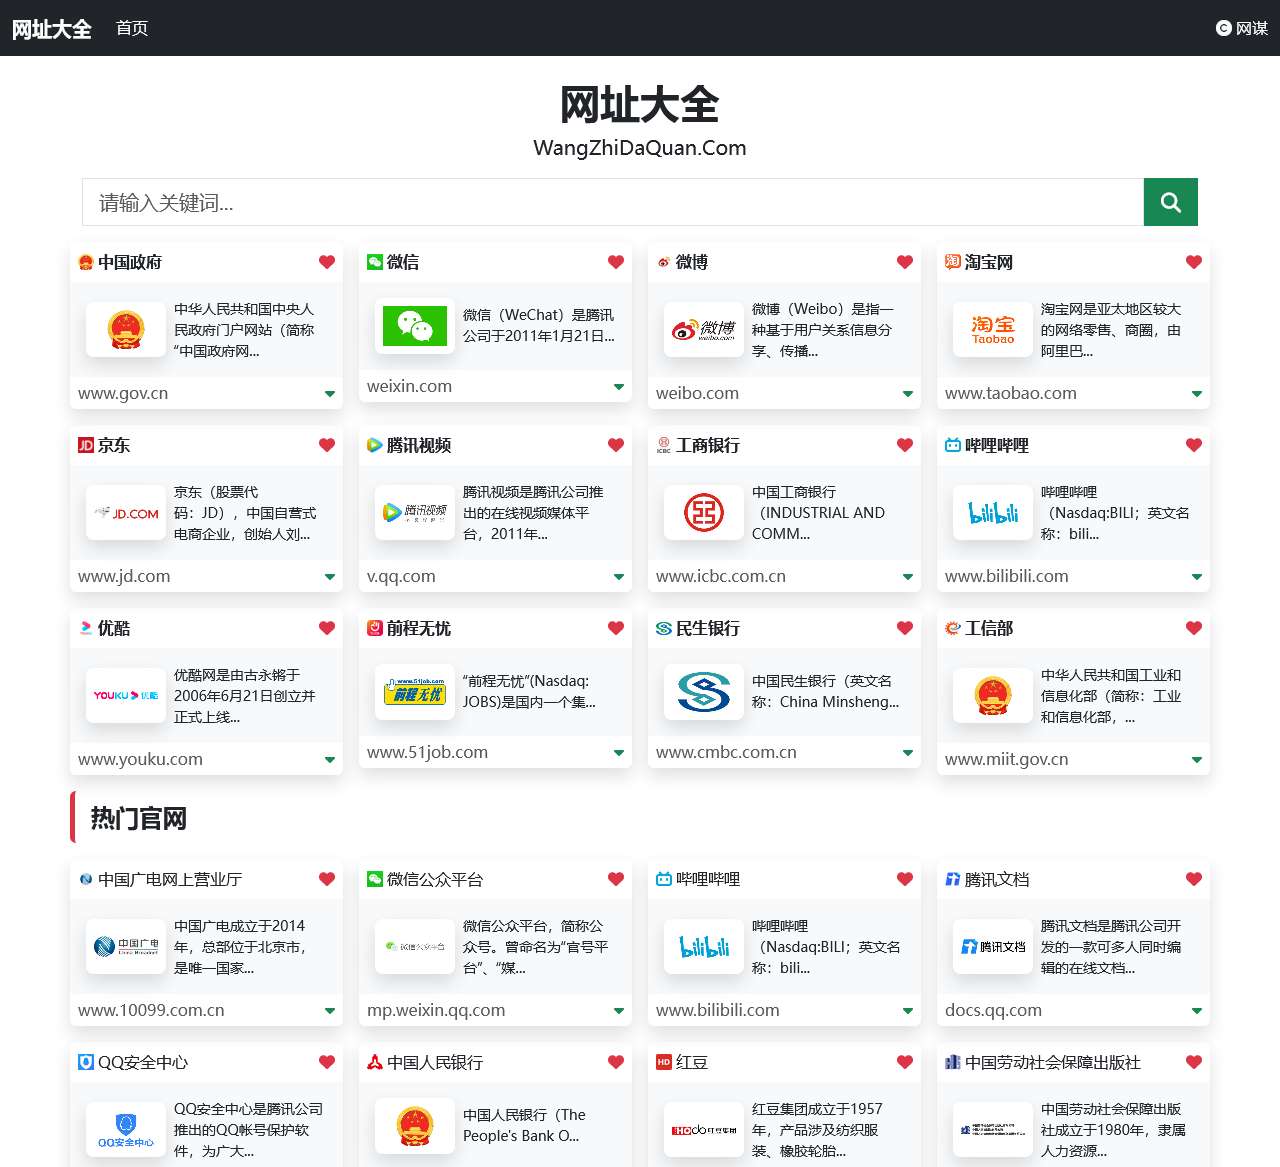Expand the dropdown arrow beside www.51job.com
1280x1167 pixels.
(619, 753)
